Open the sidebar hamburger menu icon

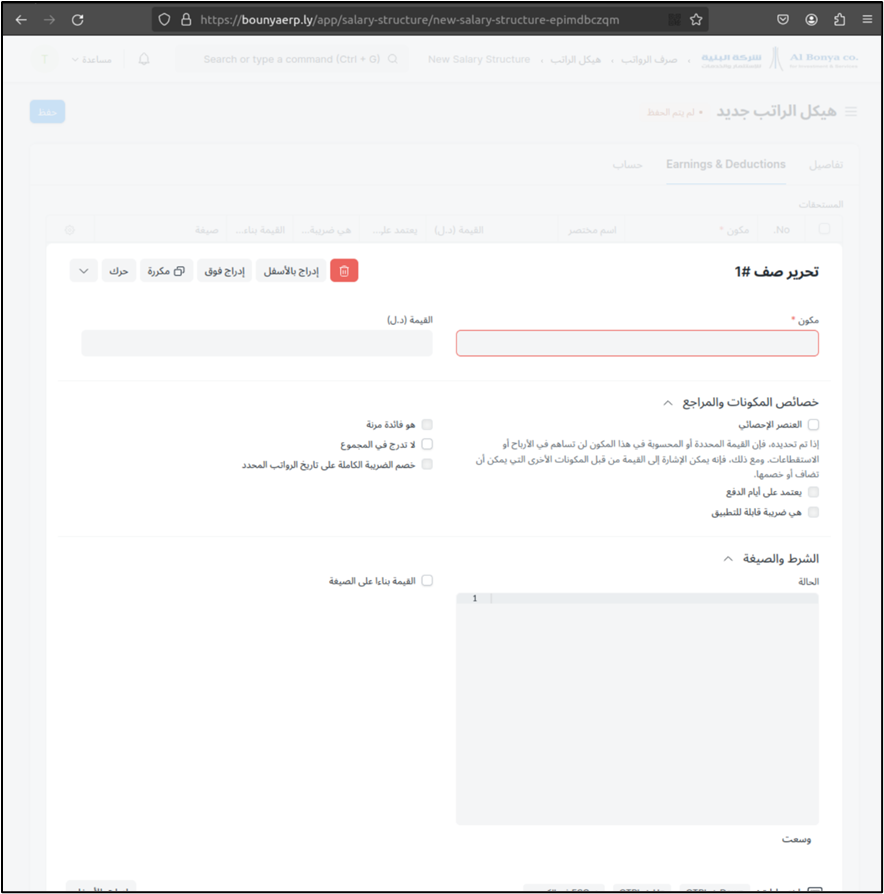tap(851, 112)
